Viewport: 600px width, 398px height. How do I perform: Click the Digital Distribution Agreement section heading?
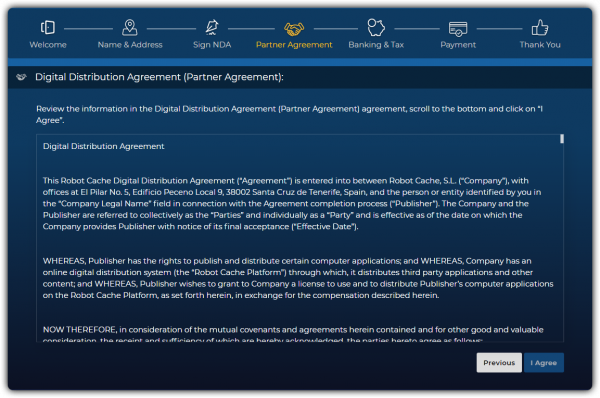click(159, 77)
